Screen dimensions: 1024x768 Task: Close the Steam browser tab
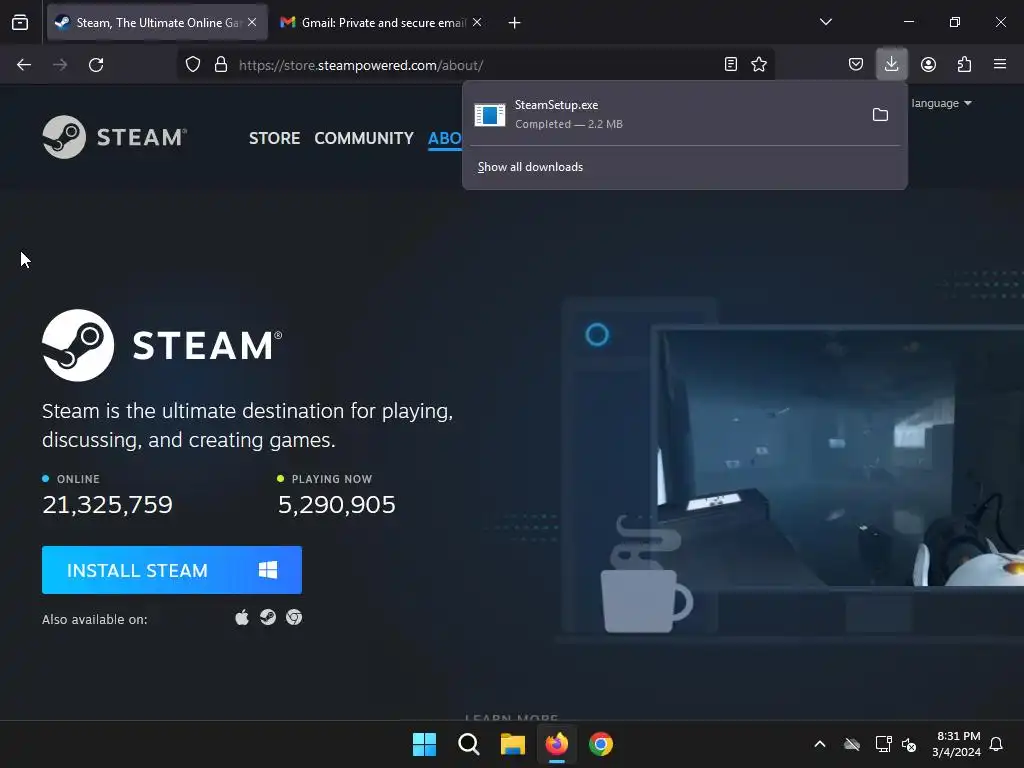pyautogui.click(x=252, y=22)
